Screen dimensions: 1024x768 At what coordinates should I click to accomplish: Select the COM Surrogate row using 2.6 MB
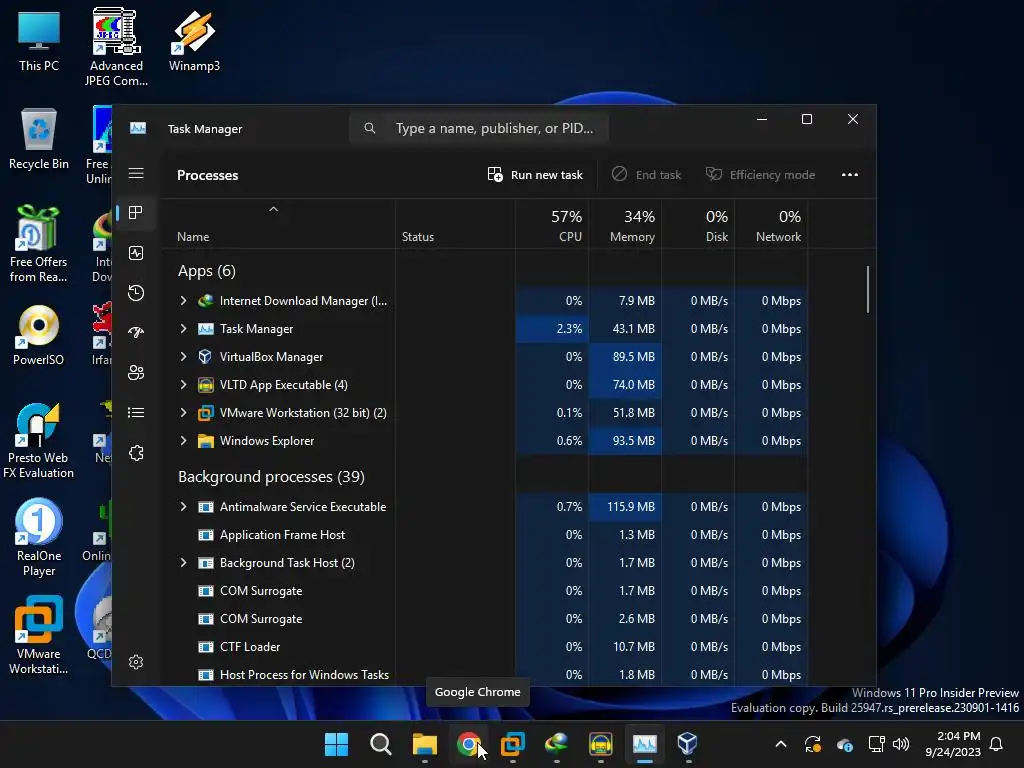pyautogui.click(x=485, y=618)
